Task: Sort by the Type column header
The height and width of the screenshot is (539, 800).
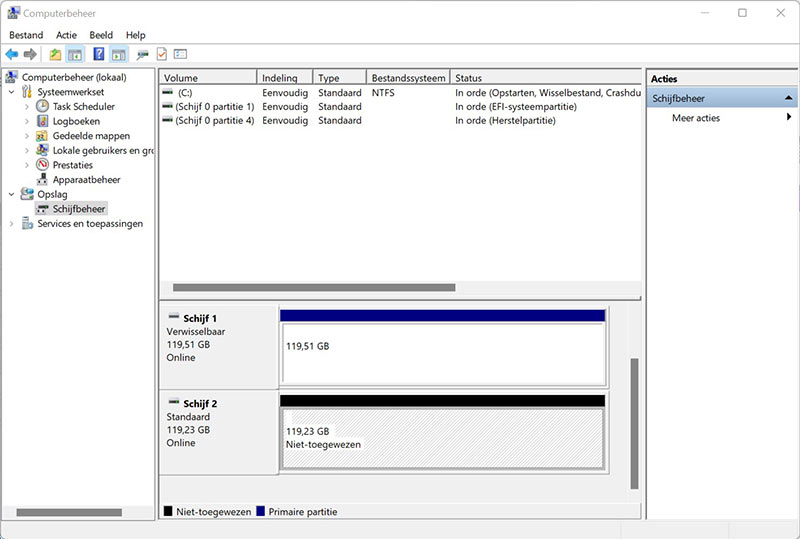Action: coord(340,78)
